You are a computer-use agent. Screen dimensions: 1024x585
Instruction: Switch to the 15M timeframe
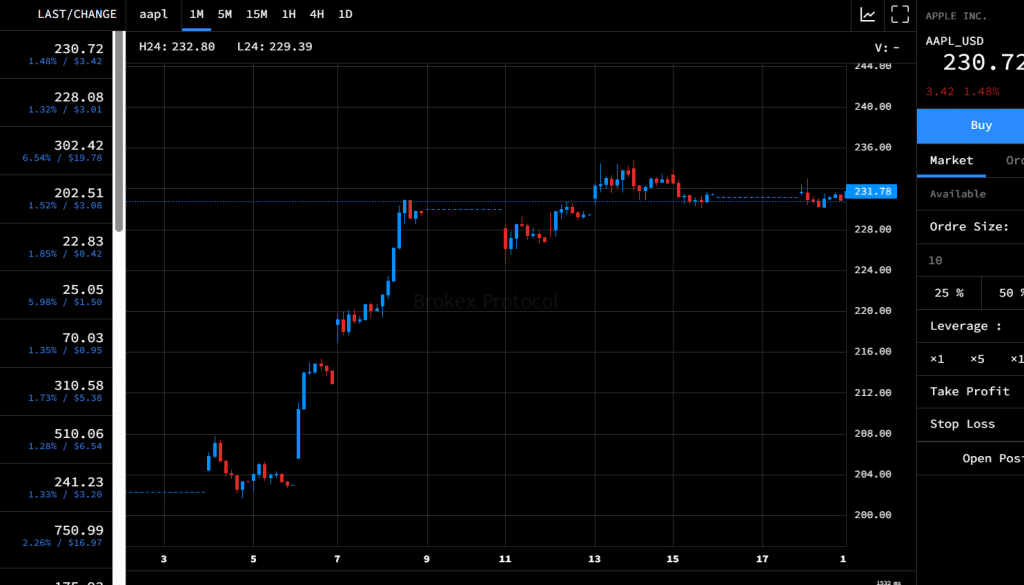257,14
